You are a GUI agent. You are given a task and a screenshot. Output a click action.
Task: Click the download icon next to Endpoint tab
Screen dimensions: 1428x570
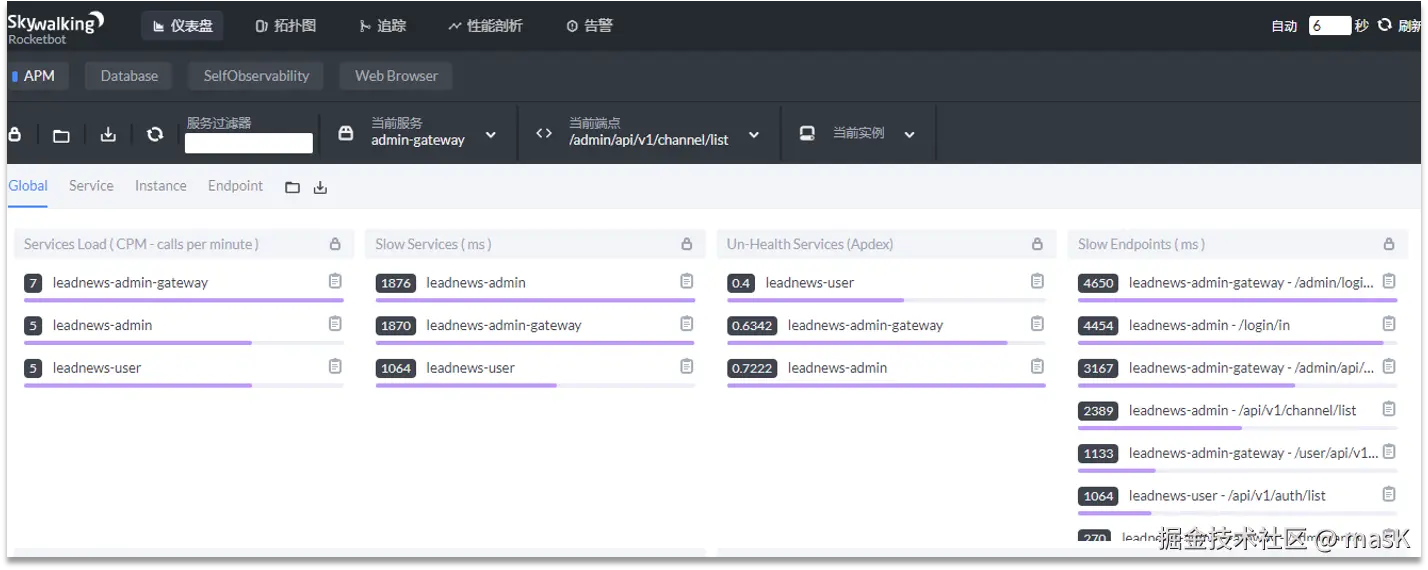tap(320, 187)
